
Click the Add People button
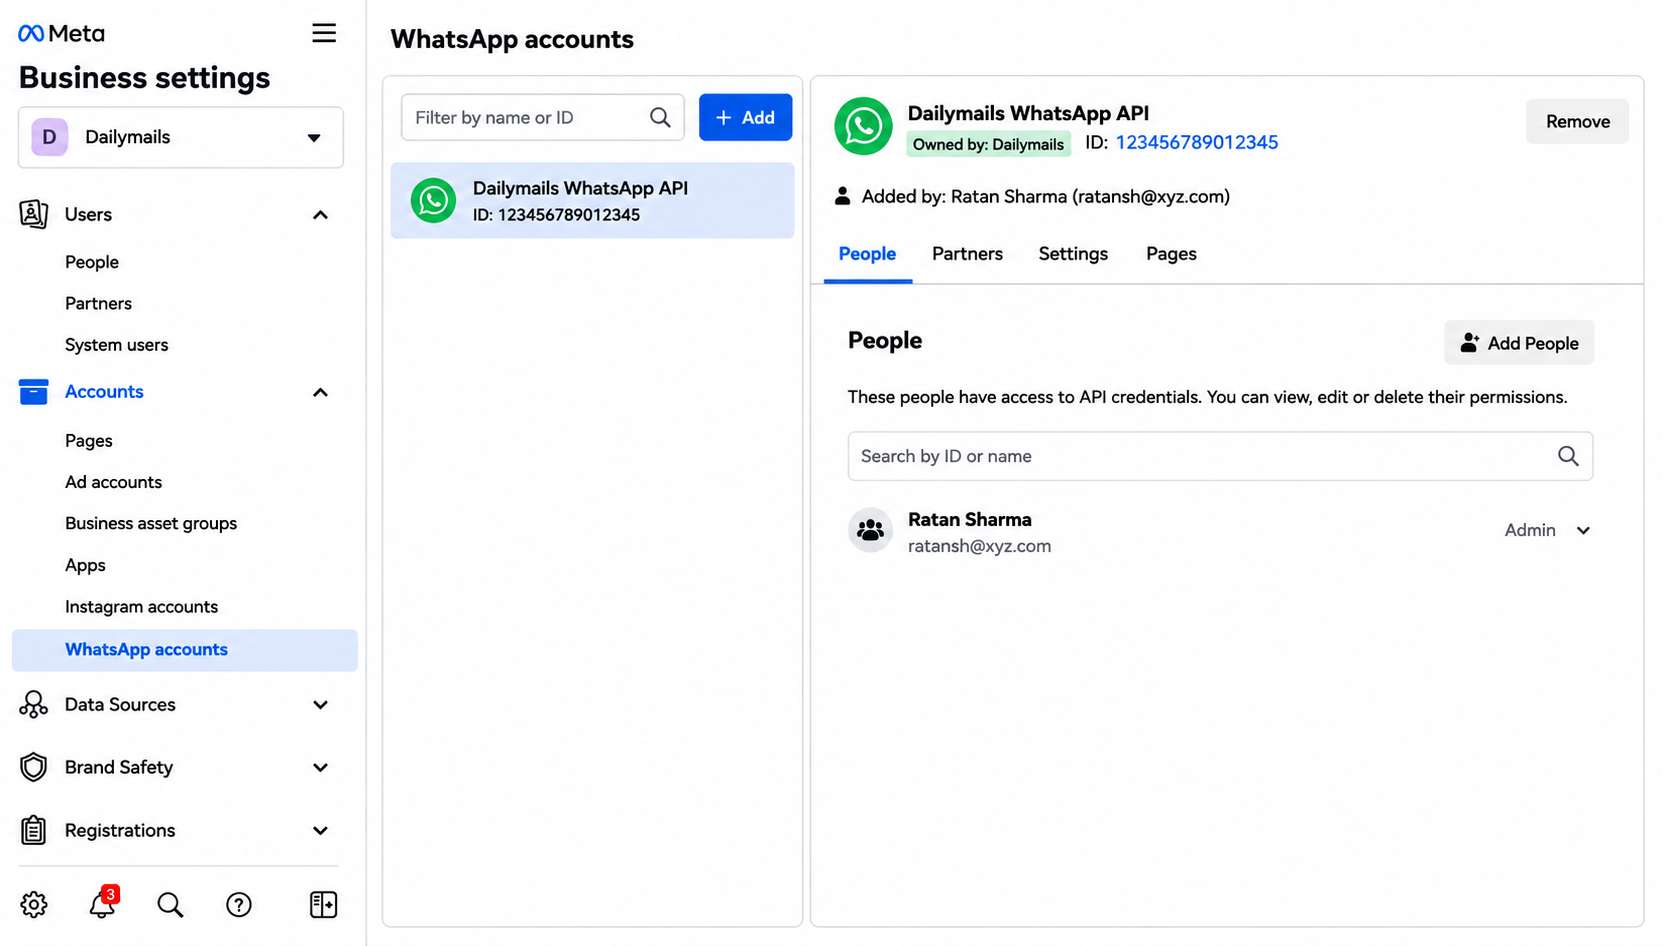[x=1519, y=343]
